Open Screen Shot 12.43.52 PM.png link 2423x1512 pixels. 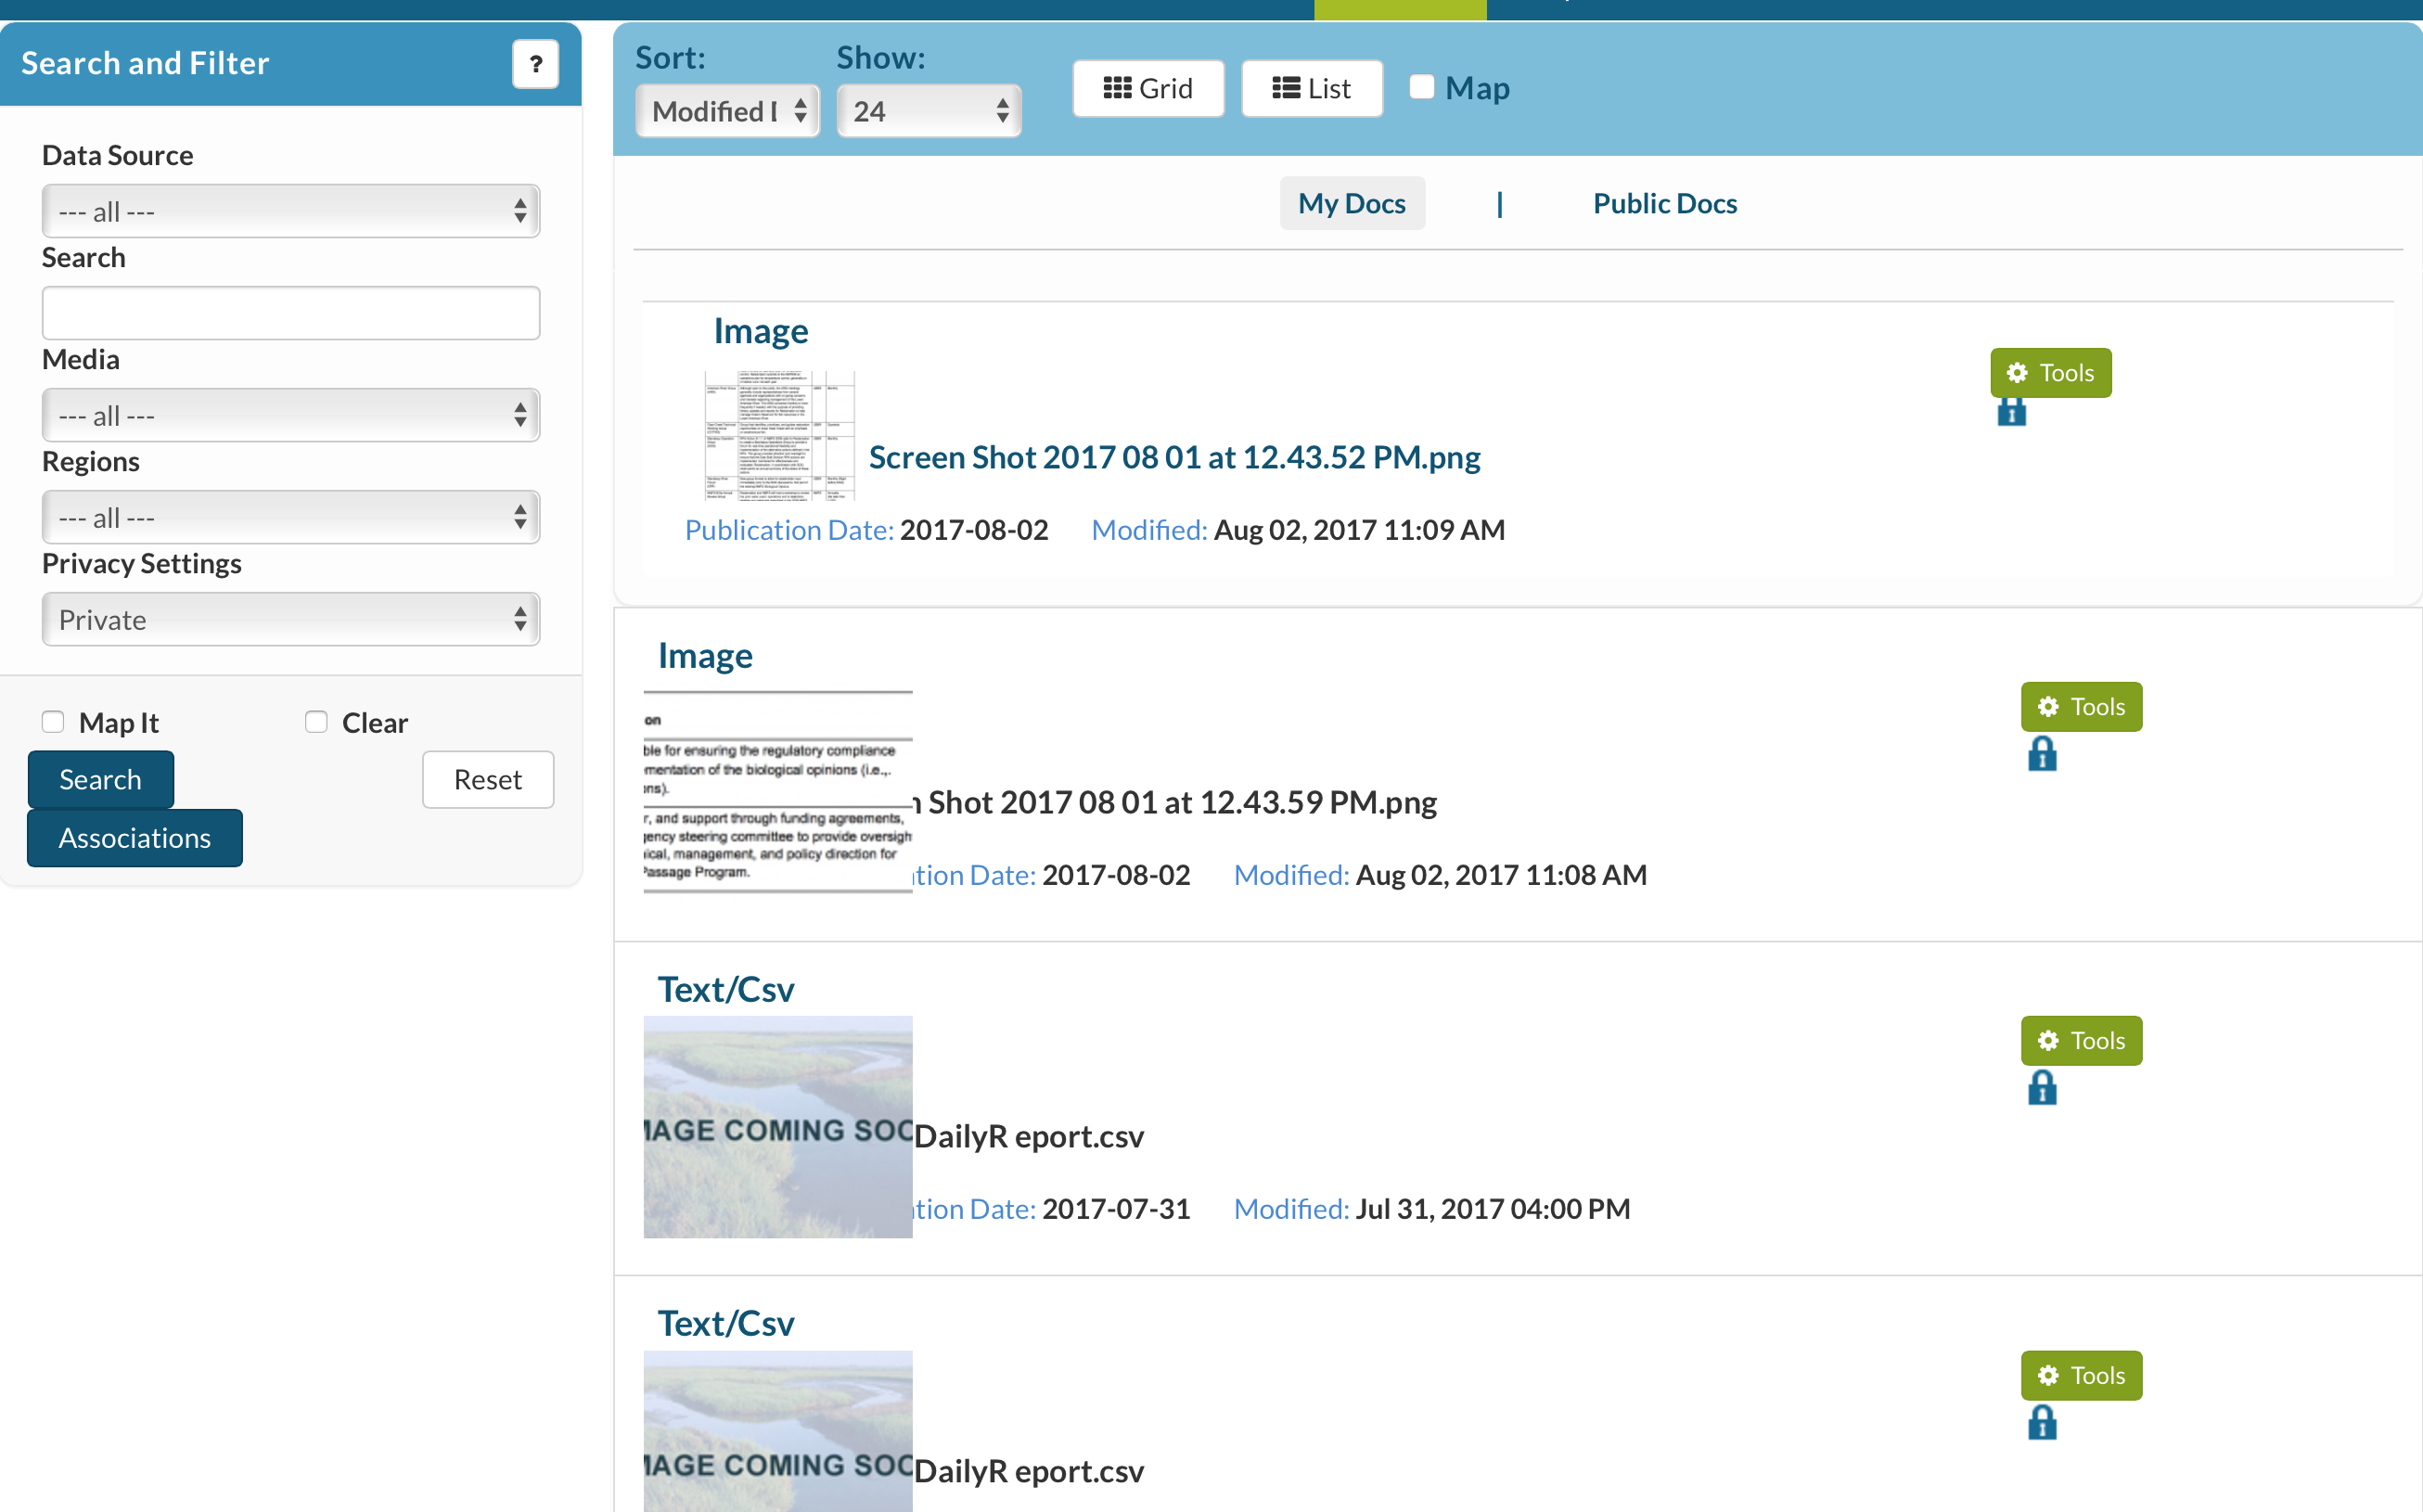coord(1174,457)
